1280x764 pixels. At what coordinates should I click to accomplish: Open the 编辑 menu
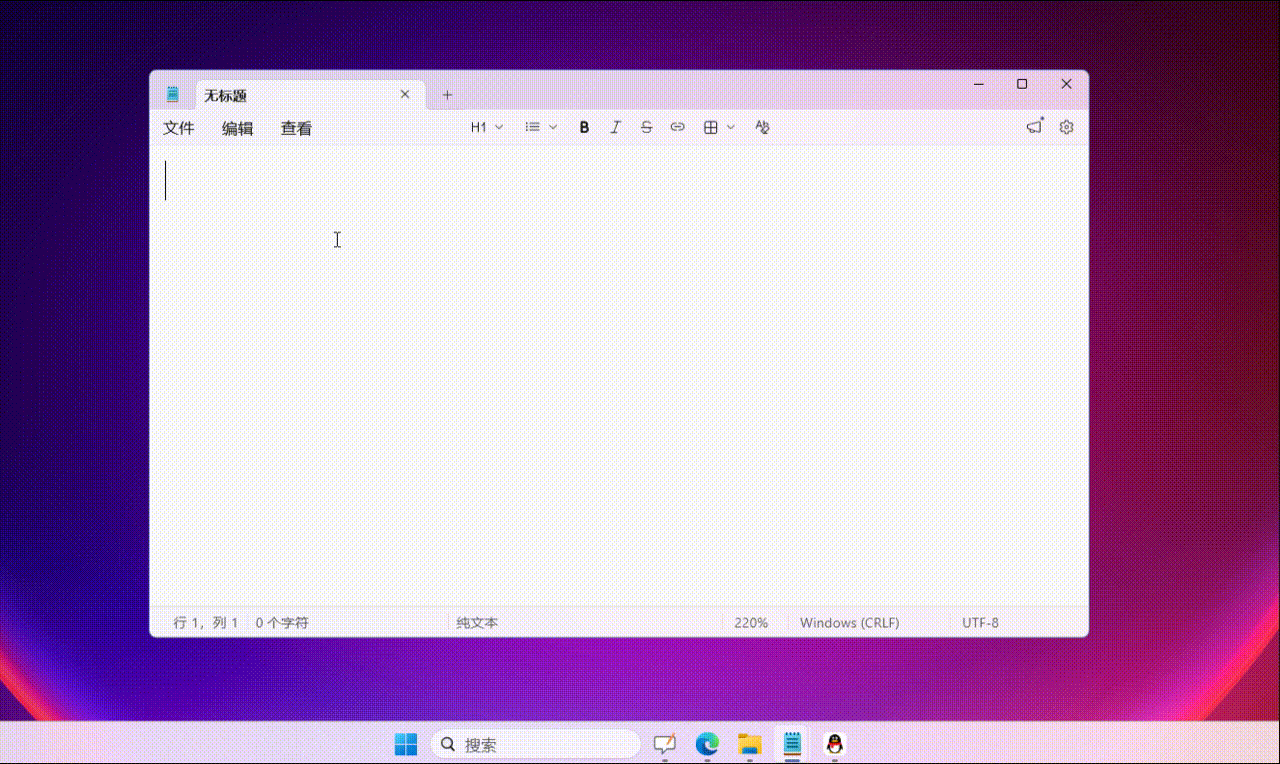[237, 128]
